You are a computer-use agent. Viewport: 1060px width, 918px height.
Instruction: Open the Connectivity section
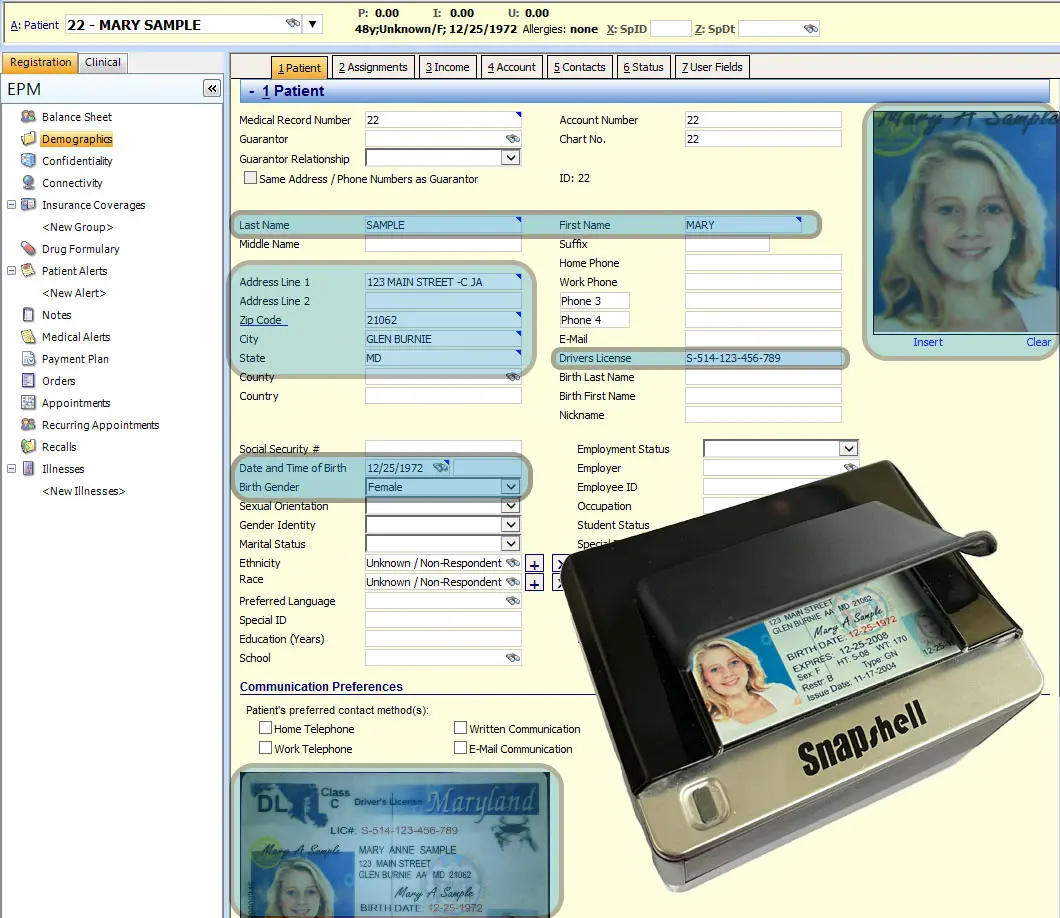coord(72,183)
